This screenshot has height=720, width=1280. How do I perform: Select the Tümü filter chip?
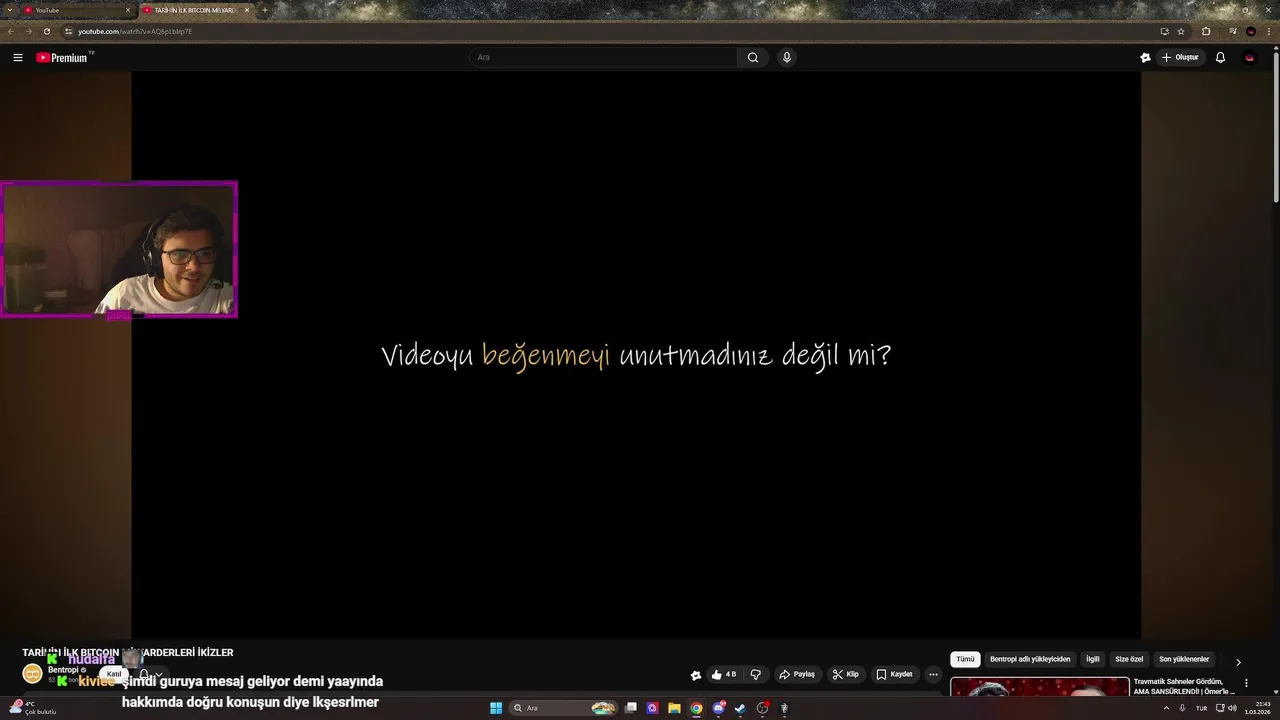pos(965,659)
